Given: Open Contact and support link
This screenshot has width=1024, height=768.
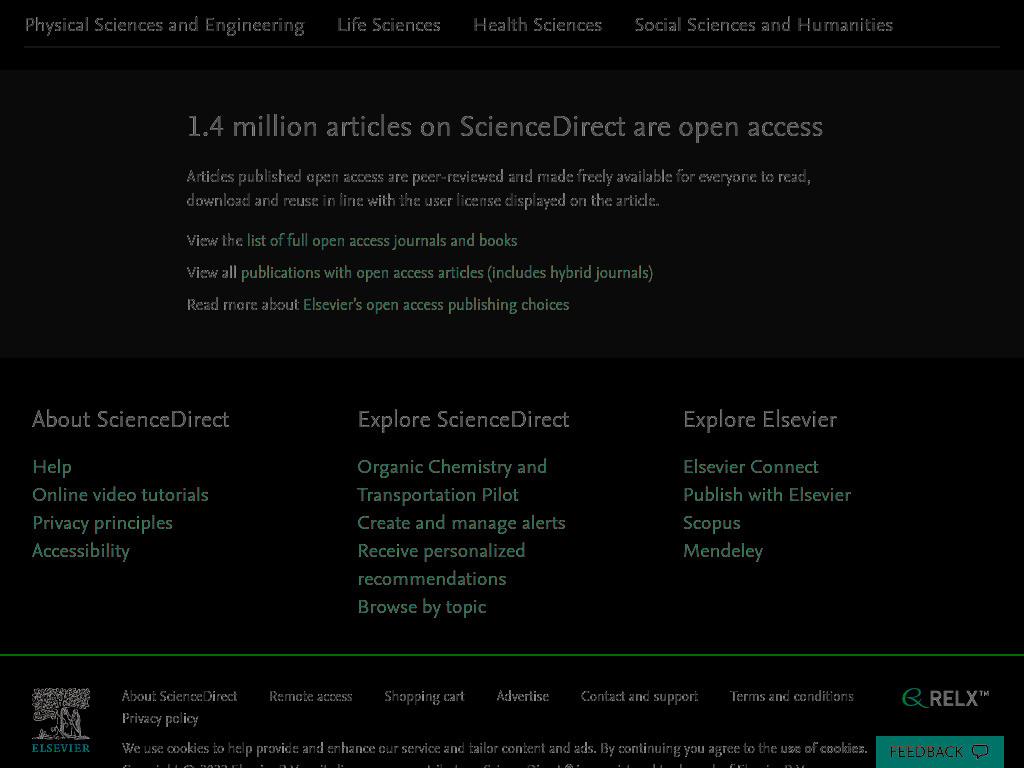Looking at the screenshot, I should pos(639,696).
